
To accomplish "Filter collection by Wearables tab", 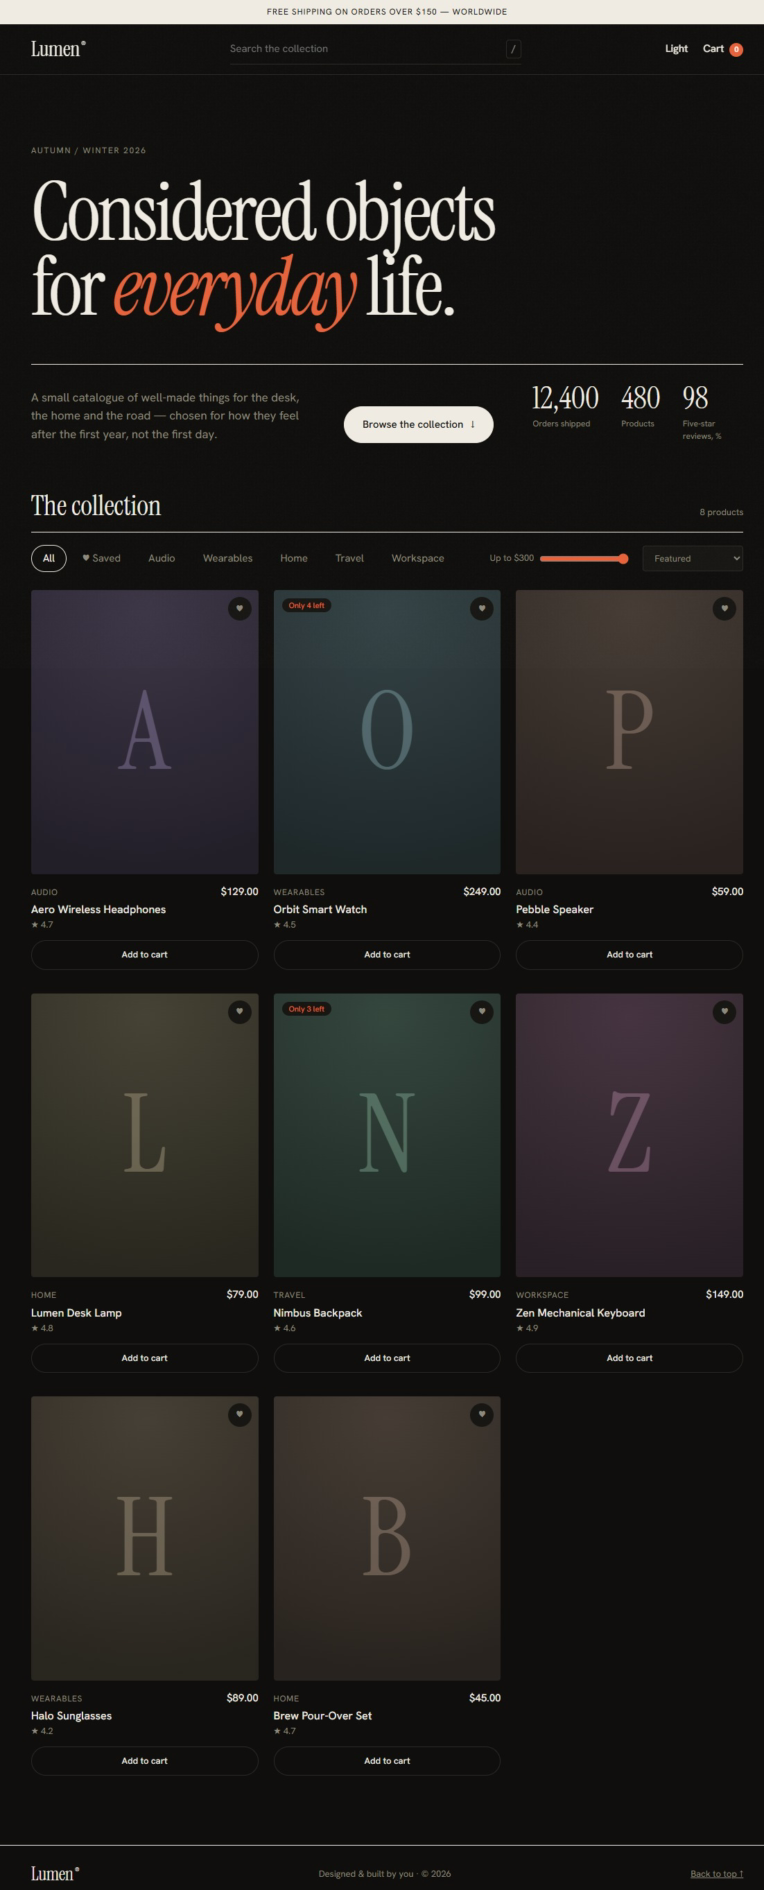I will pyautogui.click(x=228, y=558).
